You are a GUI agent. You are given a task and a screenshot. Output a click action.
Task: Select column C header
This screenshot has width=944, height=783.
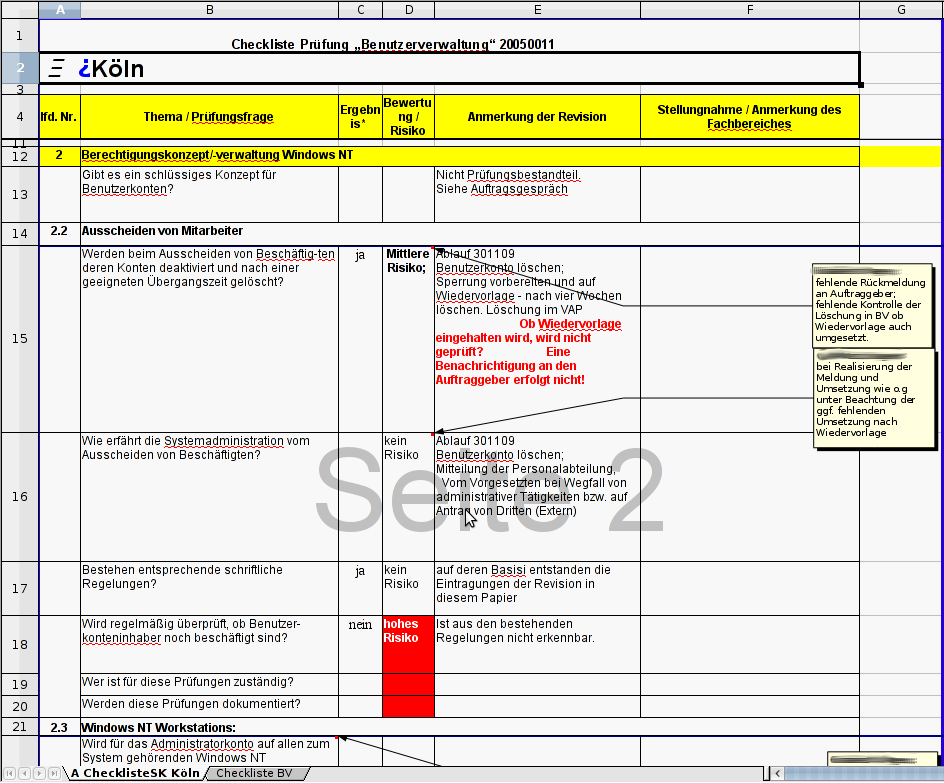361,10
